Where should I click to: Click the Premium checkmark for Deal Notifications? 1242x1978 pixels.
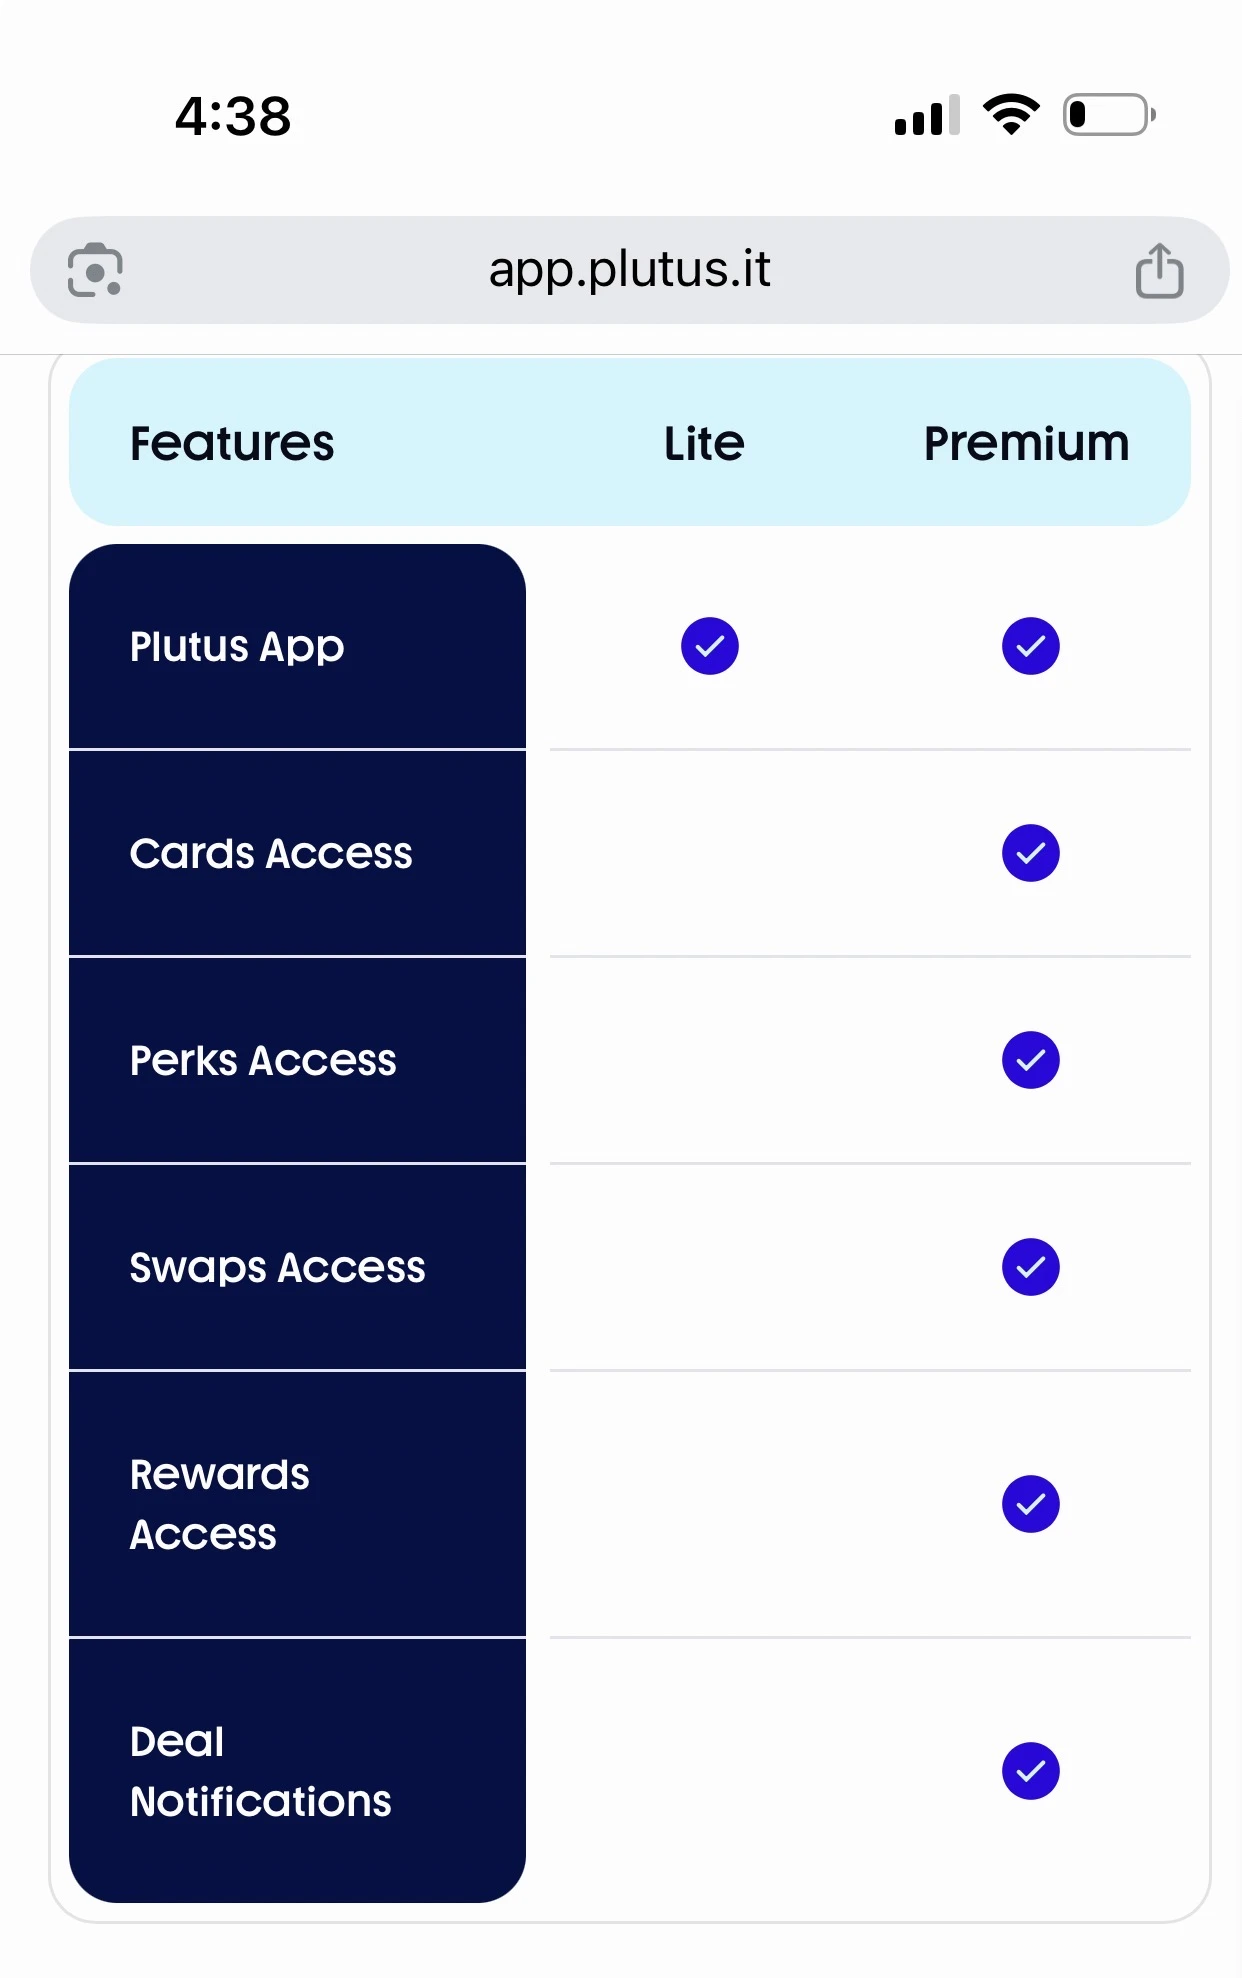(1030, 1772)
